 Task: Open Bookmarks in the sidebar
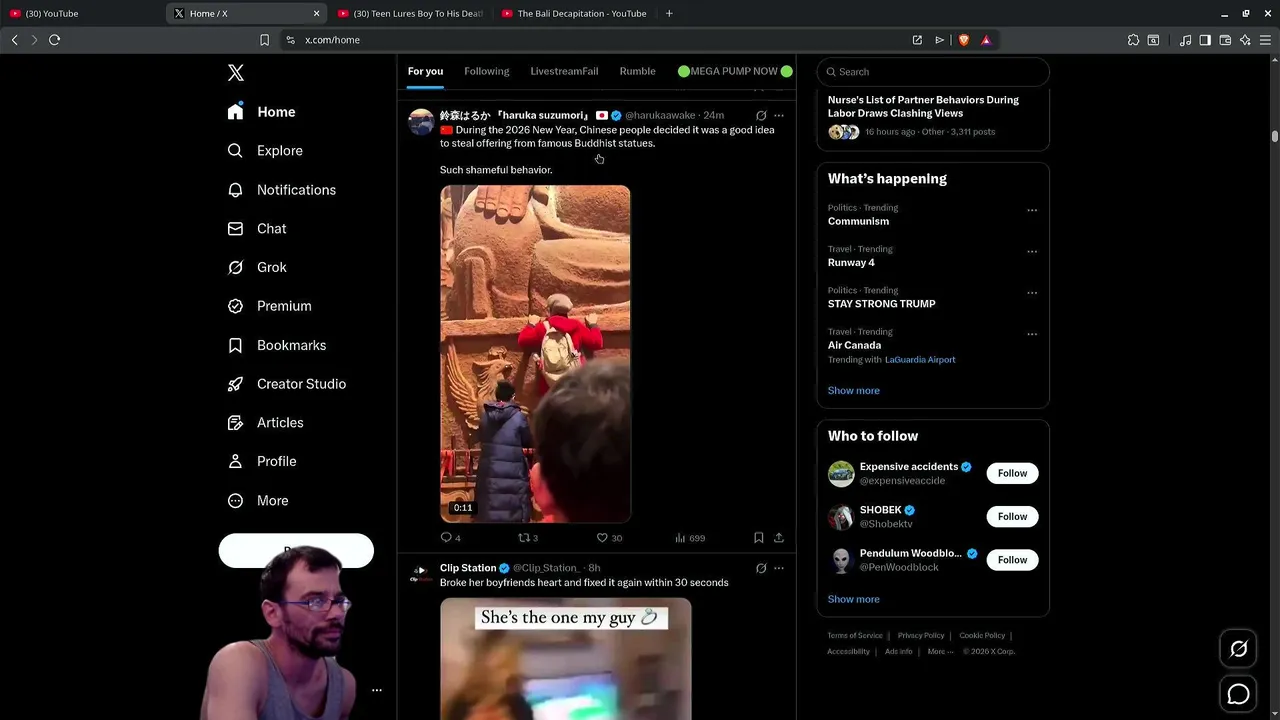[x=277, y=345]
